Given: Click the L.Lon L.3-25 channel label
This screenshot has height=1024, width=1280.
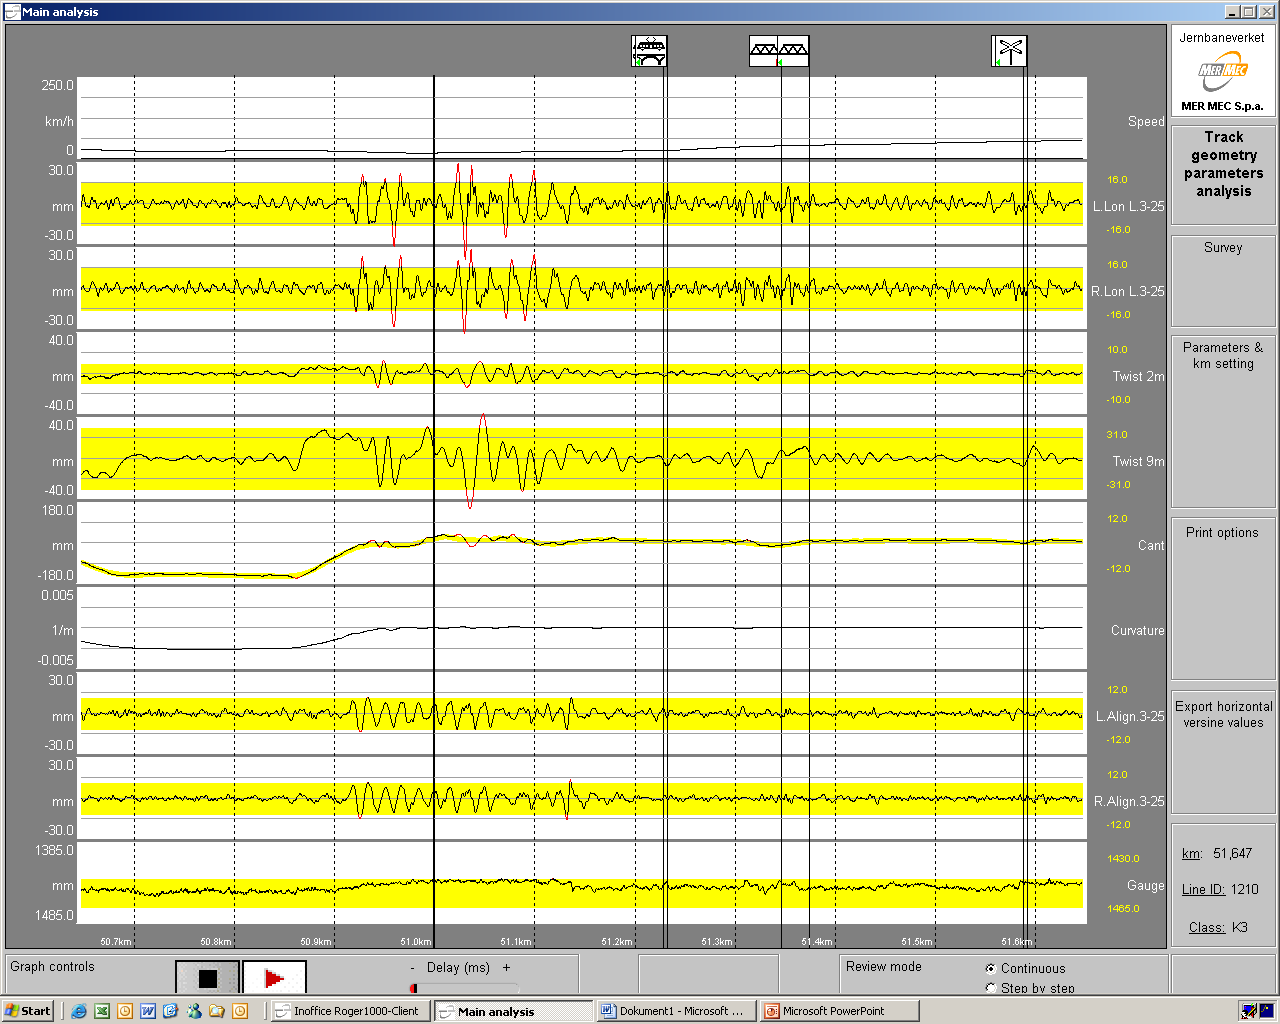Looking at the screenshot, I should click(1128, 207).
